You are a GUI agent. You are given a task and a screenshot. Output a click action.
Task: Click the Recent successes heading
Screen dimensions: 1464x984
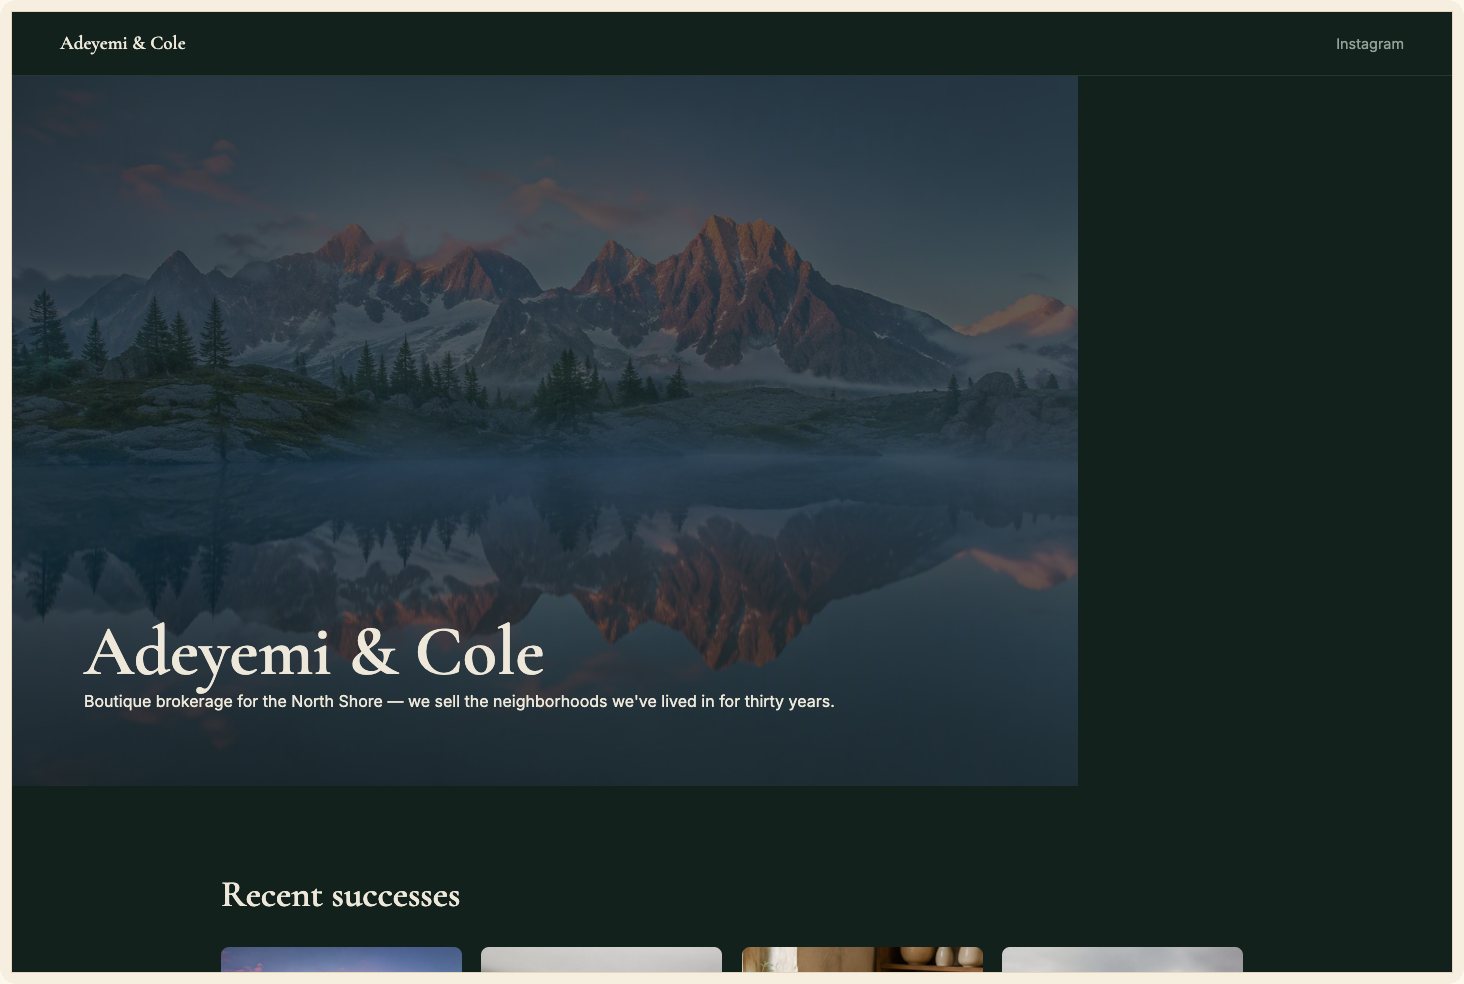[x=340, y=895]
